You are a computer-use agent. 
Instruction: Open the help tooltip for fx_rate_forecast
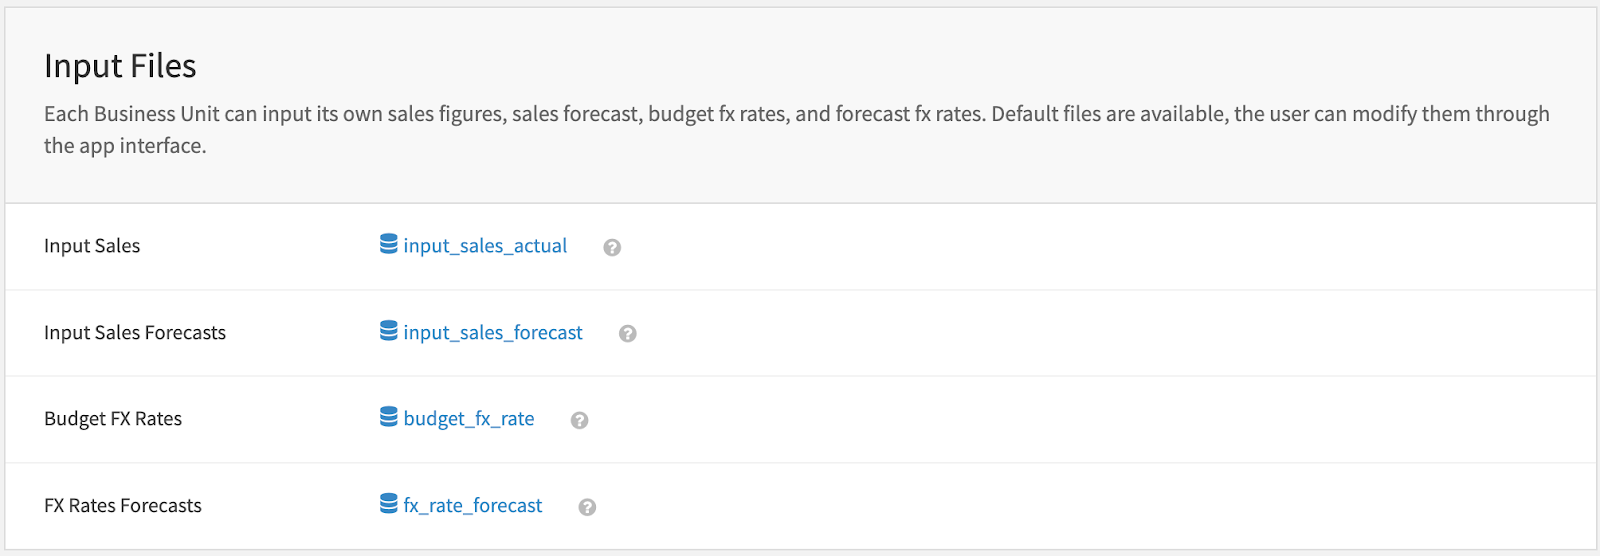click(587, 507)
